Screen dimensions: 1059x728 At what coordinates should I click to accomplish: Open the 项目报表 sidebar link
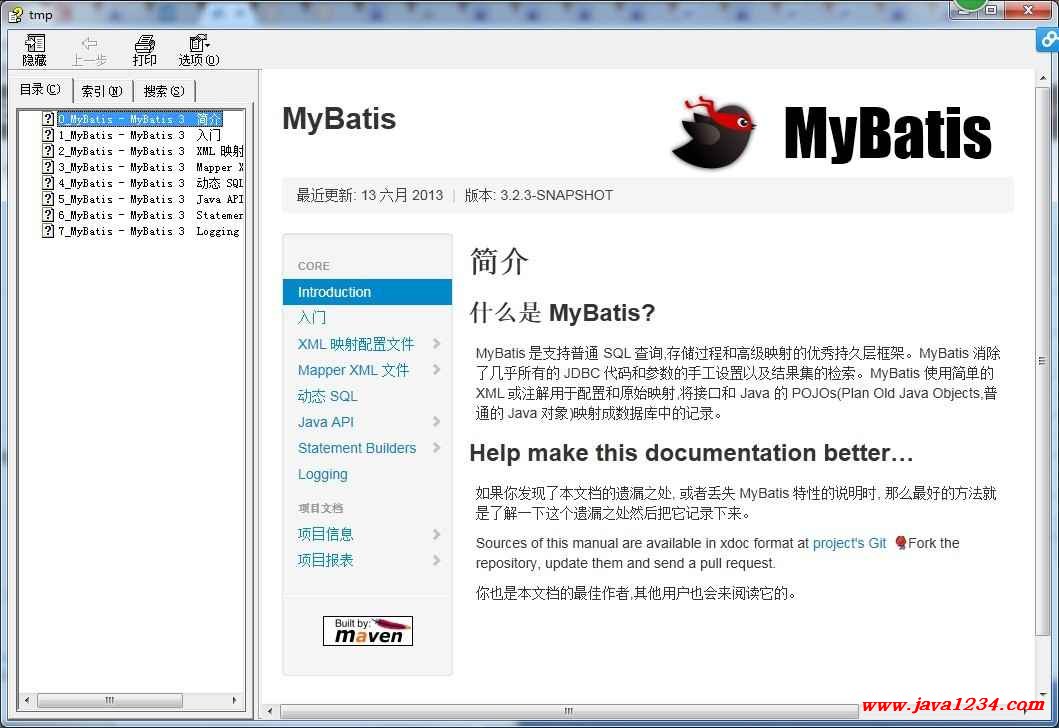326,560
